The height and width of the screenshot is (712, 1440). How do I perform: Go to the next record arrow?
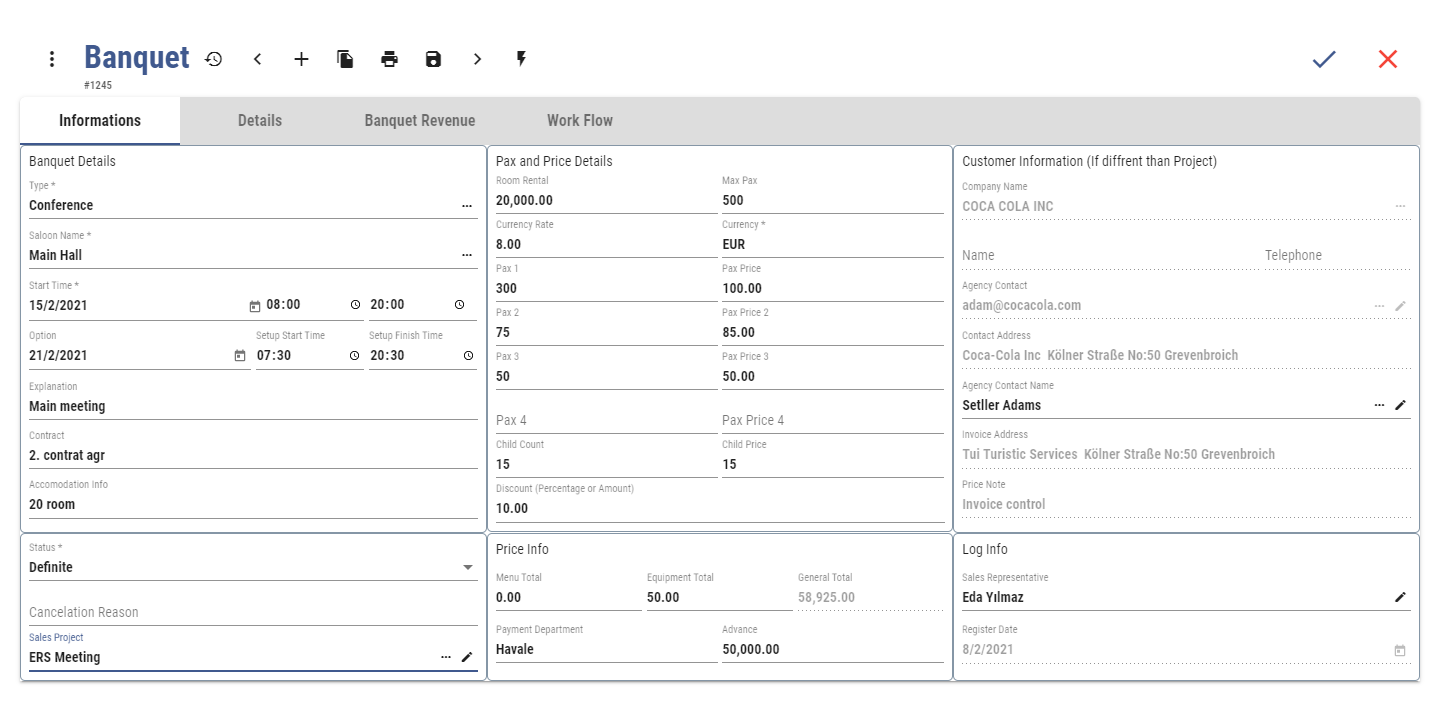[477, 59]
